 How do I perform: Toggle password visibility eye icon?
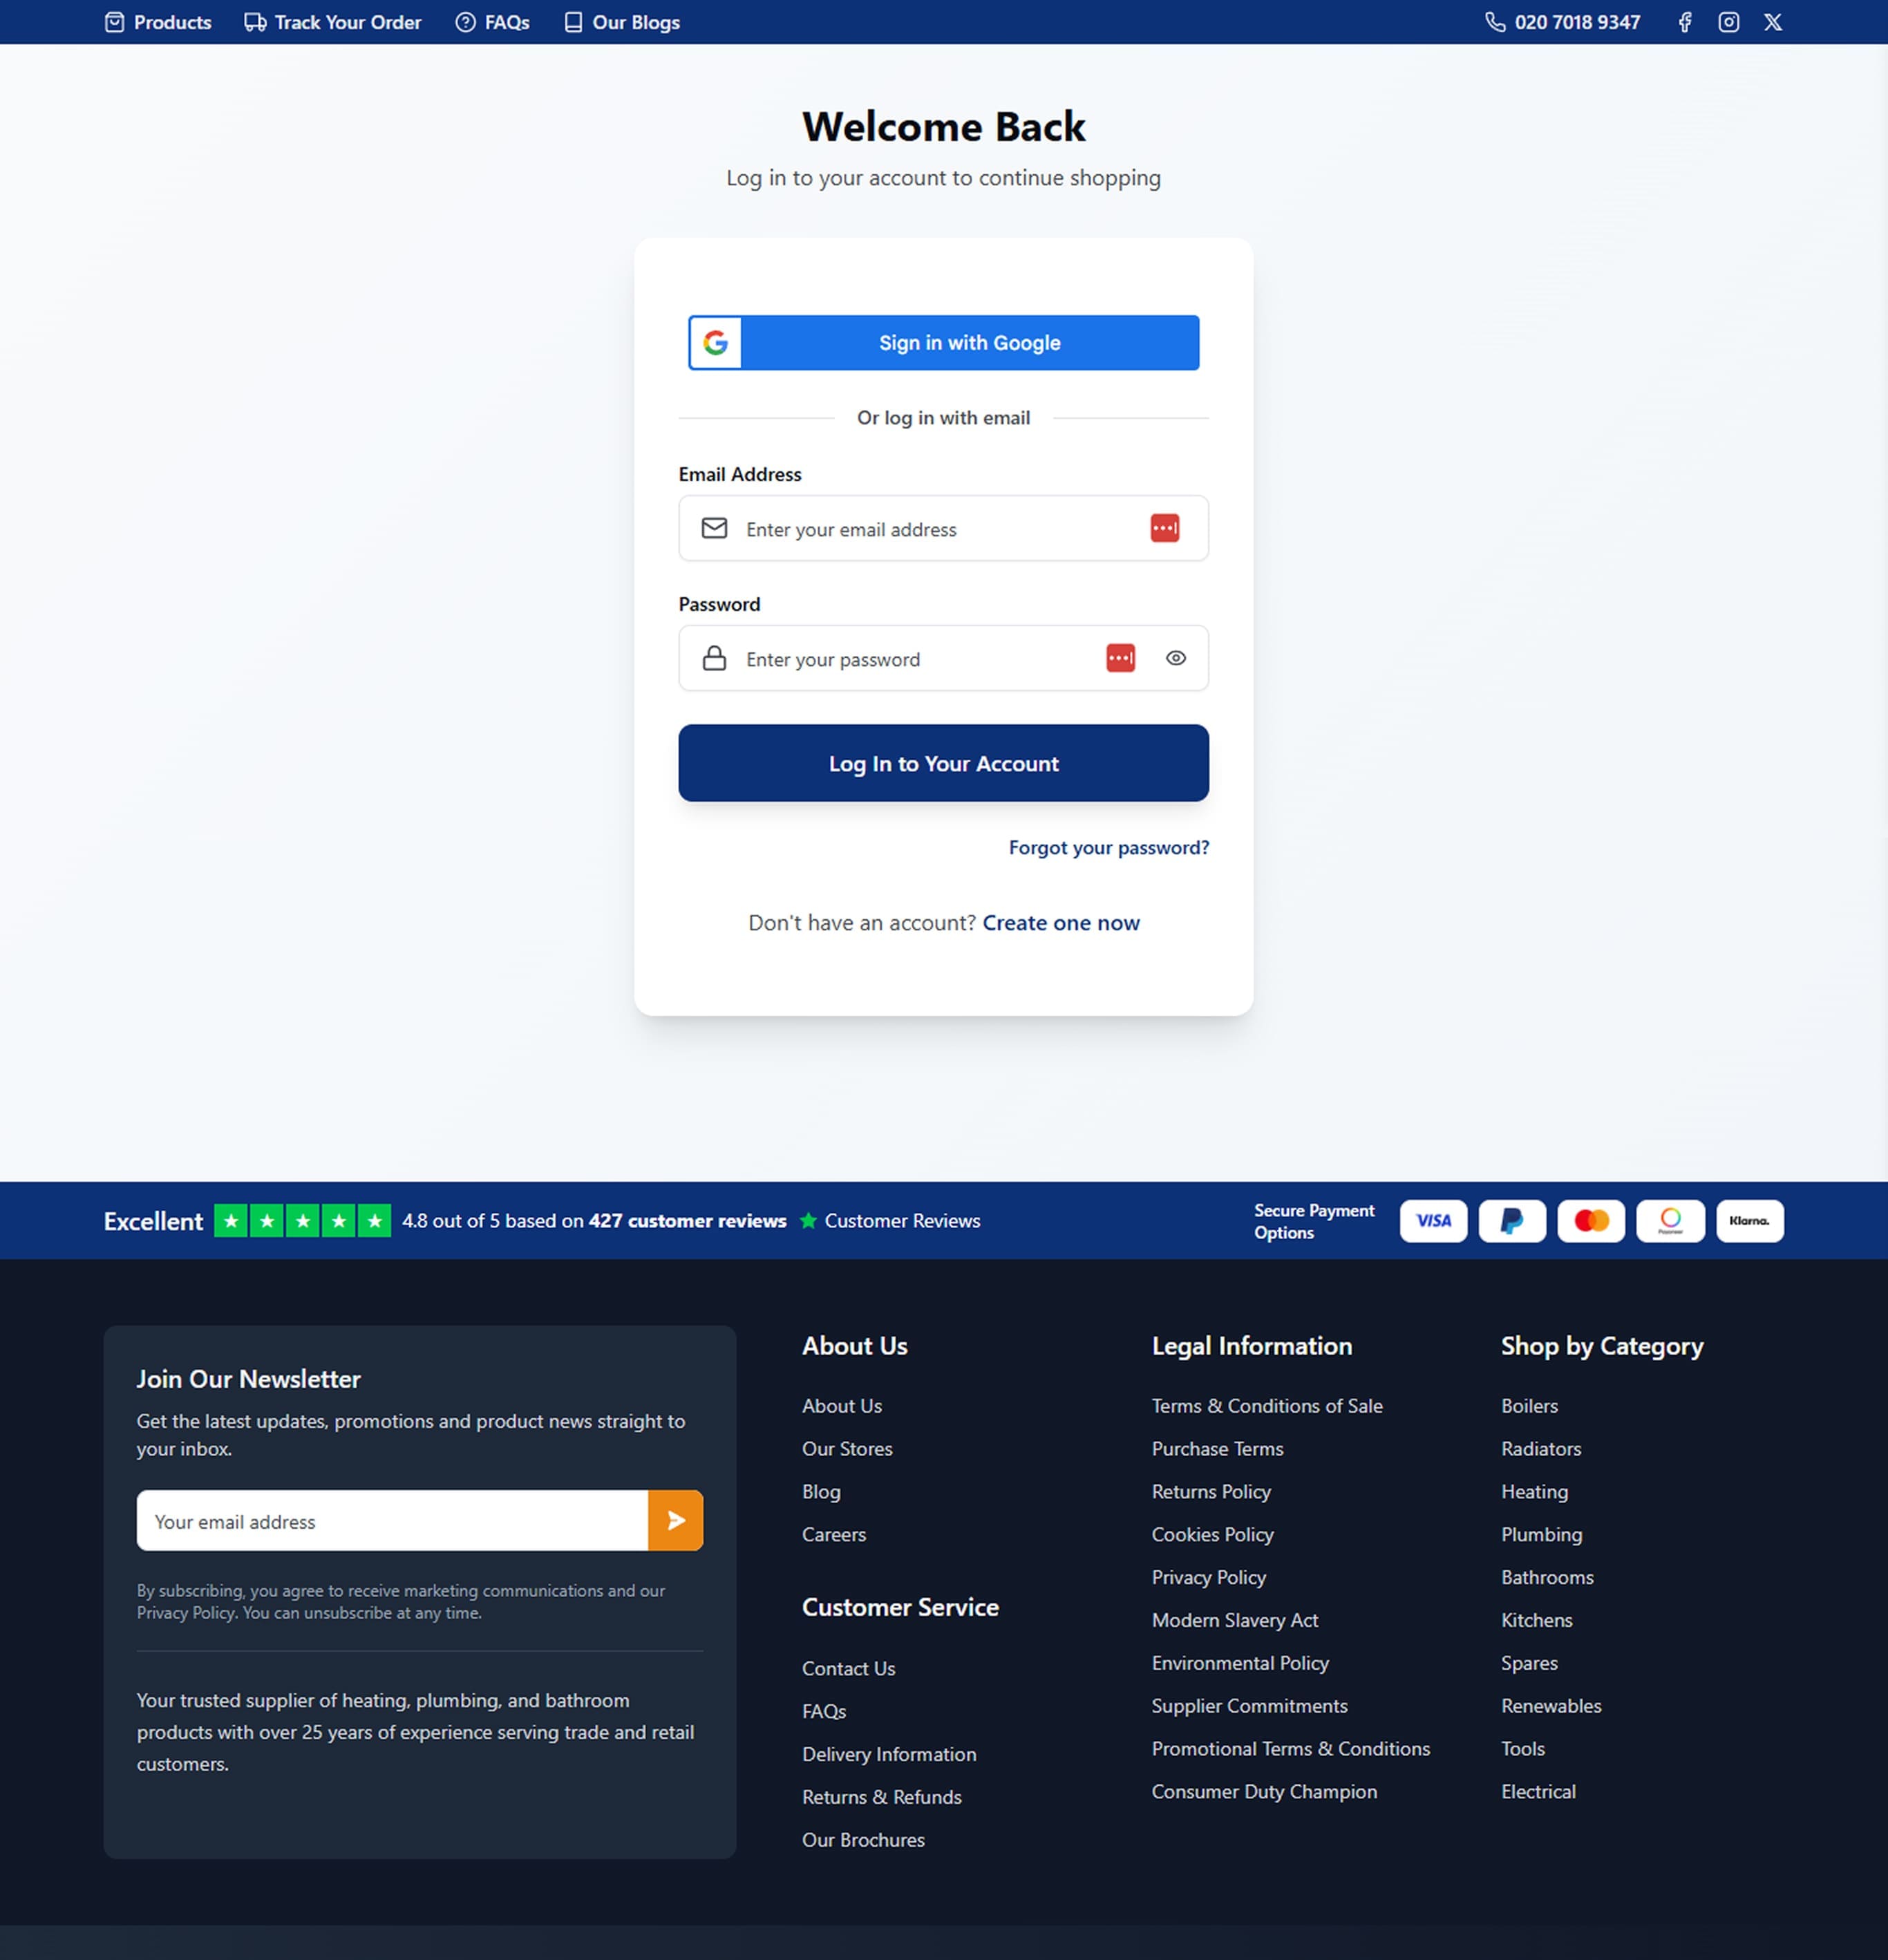click(1176, 658)
